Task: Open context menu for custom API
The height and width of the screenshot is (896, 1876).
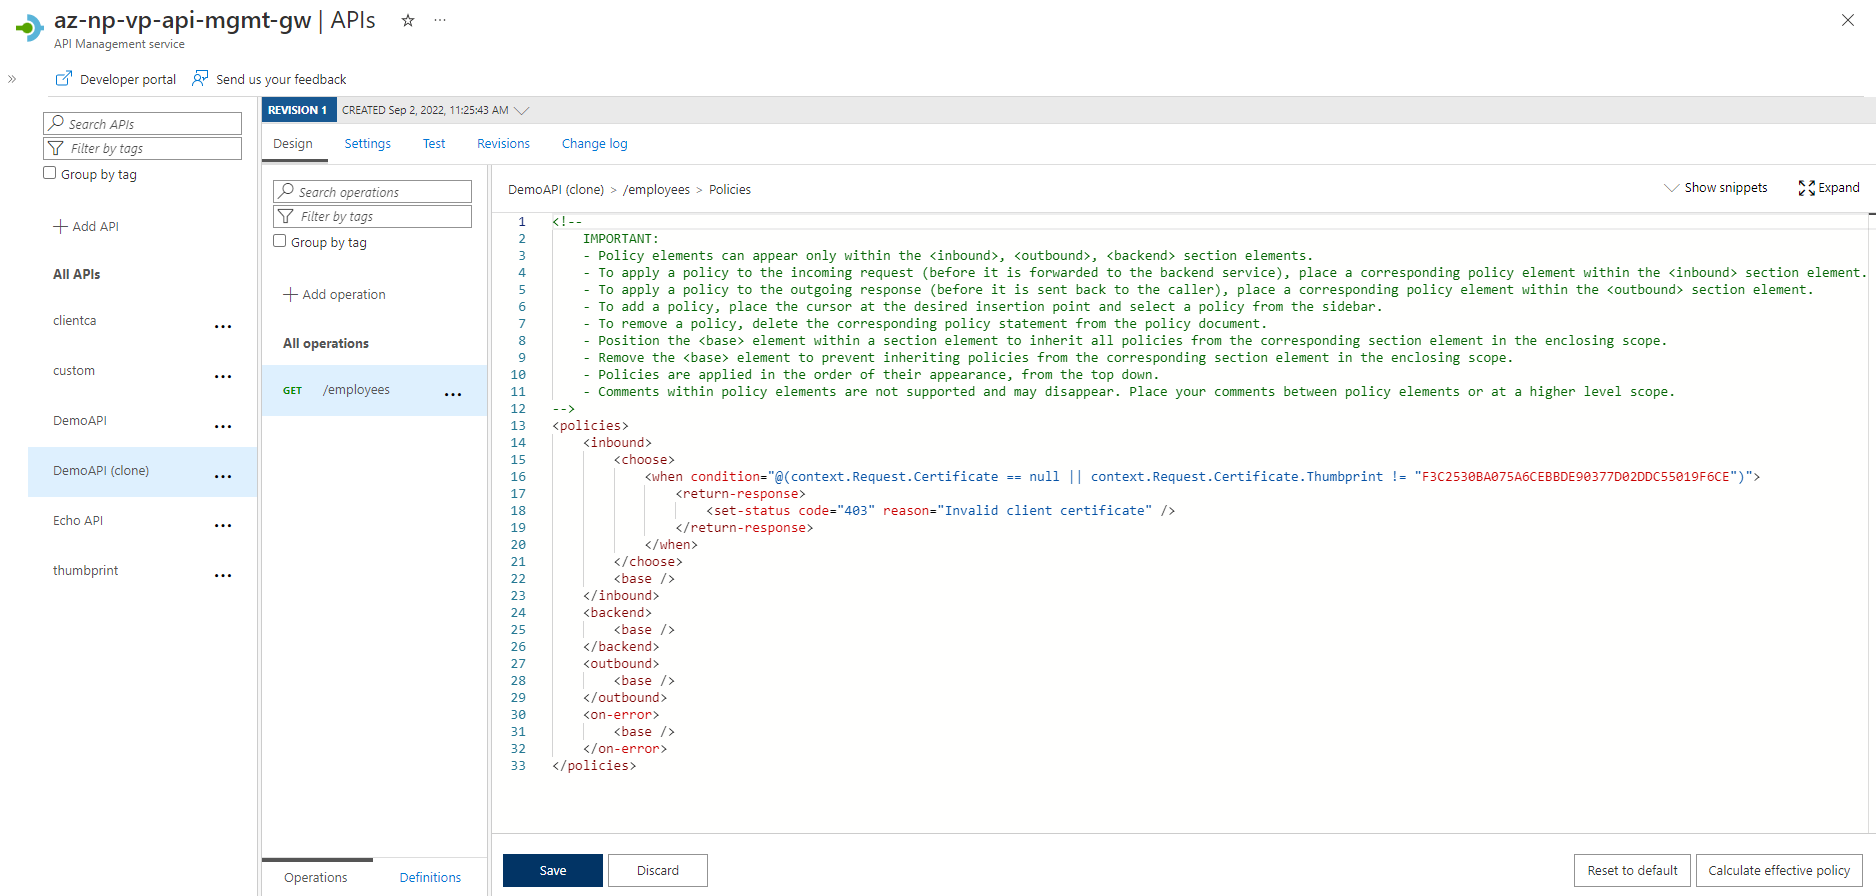Action: click(223, 377)
